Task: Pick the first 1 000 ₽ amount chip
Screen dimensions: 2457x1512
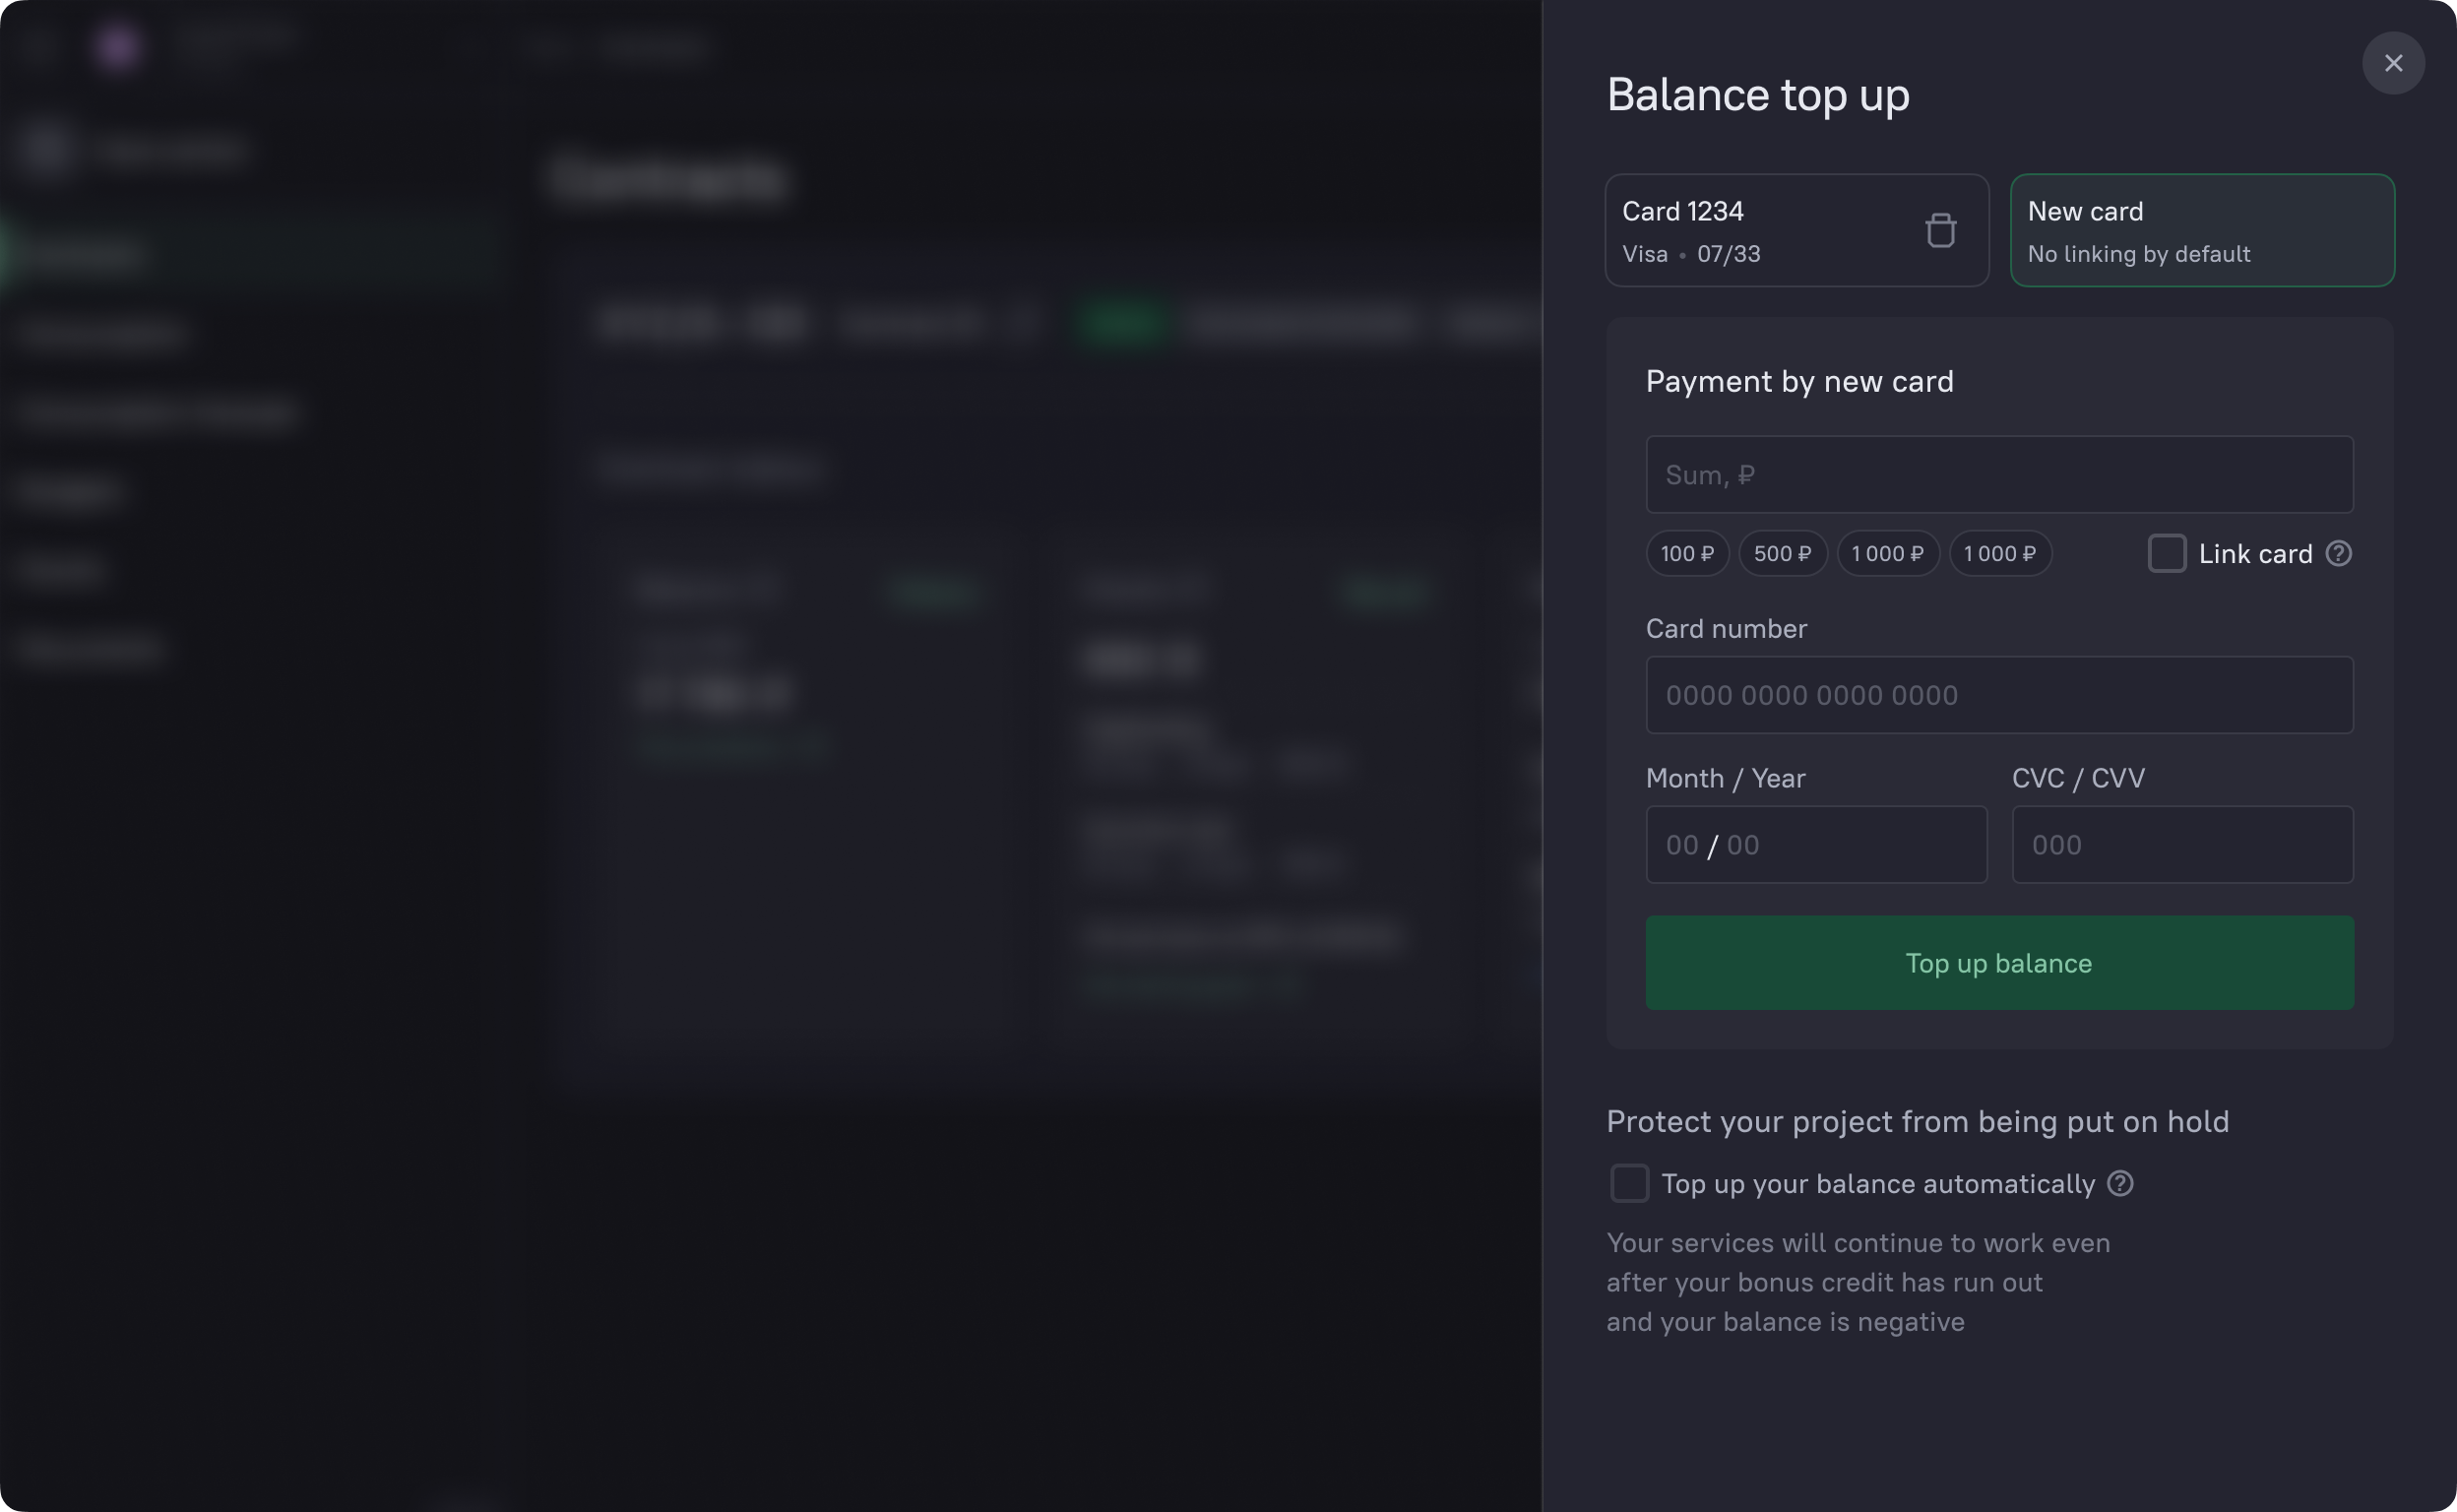Action: 1887,553
